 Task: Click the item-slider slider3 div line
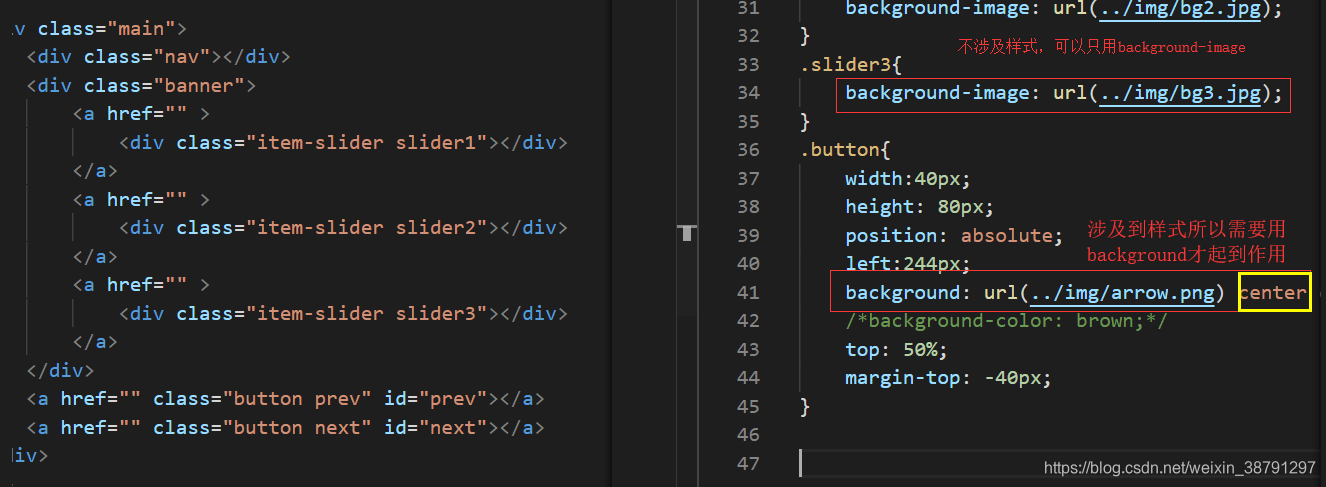click(343, 314)
